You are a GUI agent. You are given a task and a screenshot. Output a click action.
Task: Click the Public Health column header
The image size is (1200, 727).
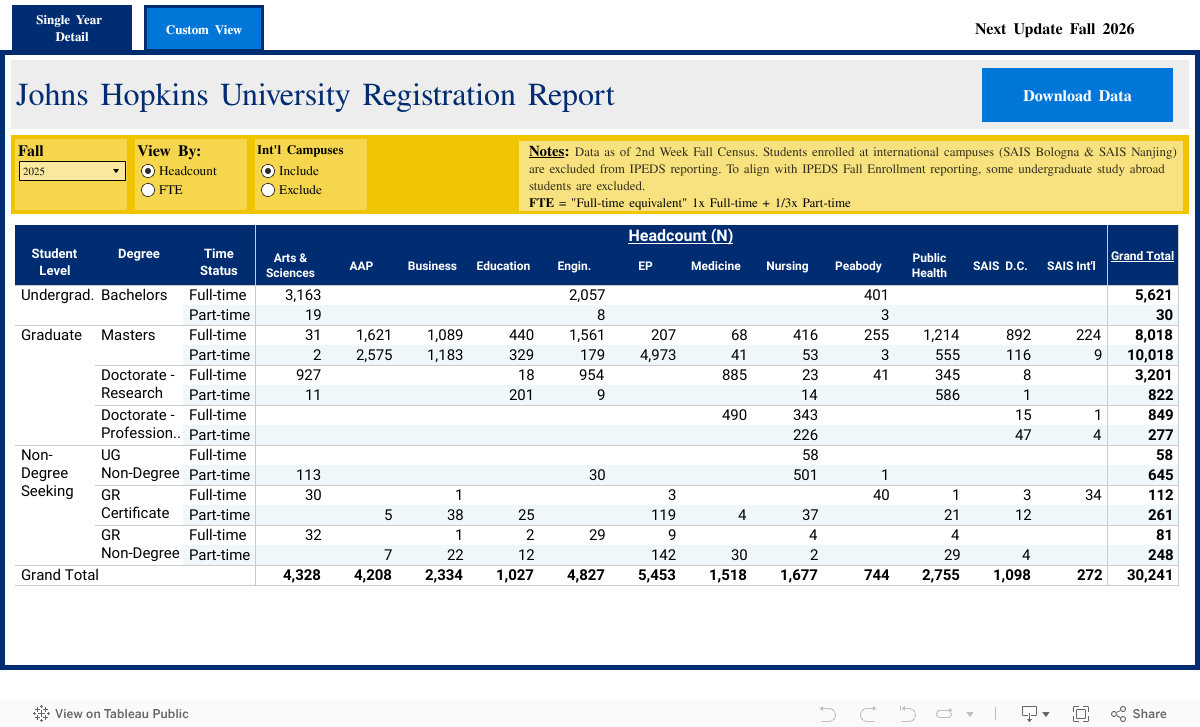click(929, 265)
